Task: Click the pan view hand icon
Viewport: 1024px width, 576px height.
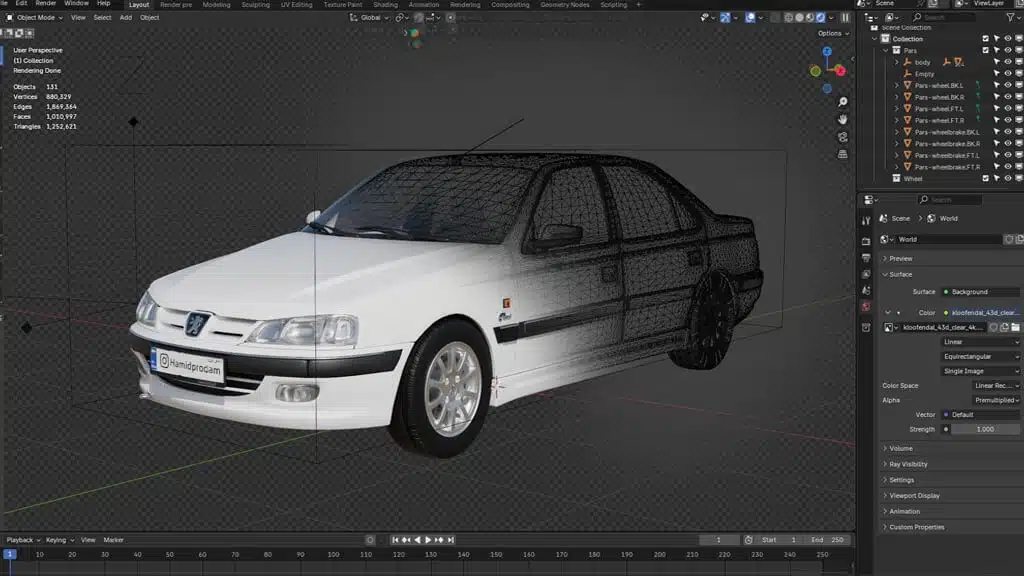Action: coord(842,120)
